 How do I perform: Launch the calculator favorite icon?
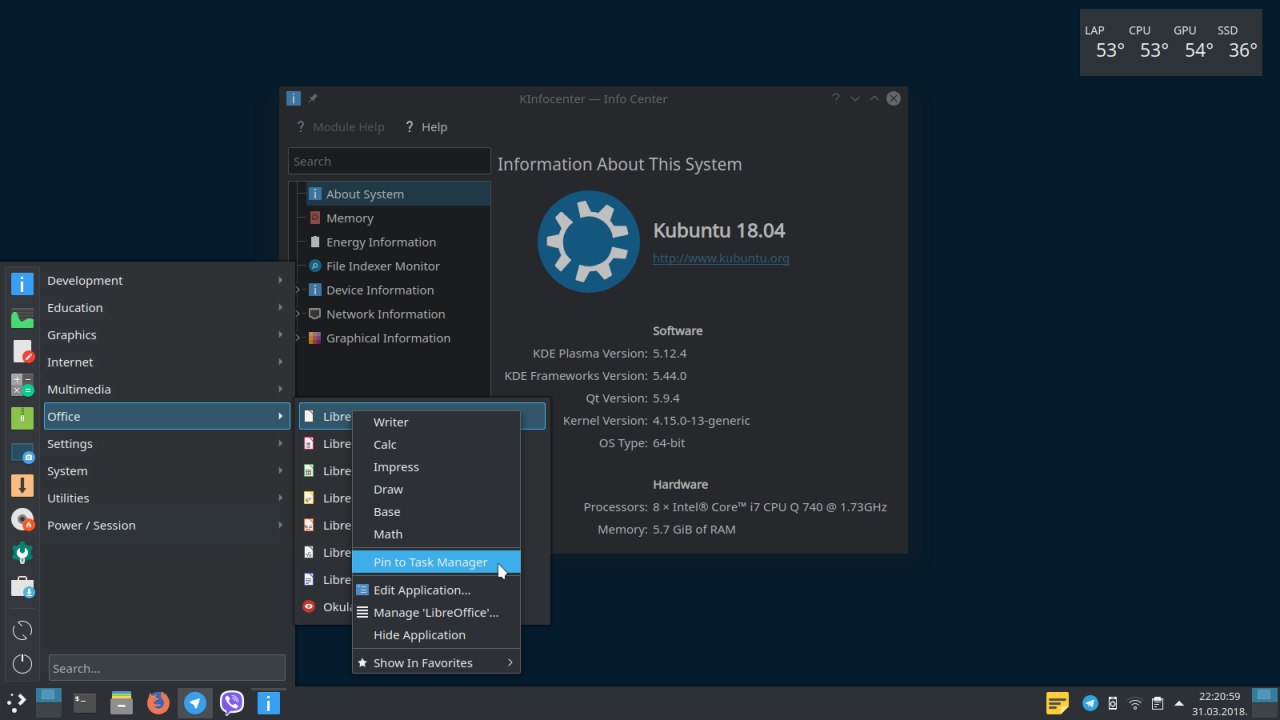(22, 385)
